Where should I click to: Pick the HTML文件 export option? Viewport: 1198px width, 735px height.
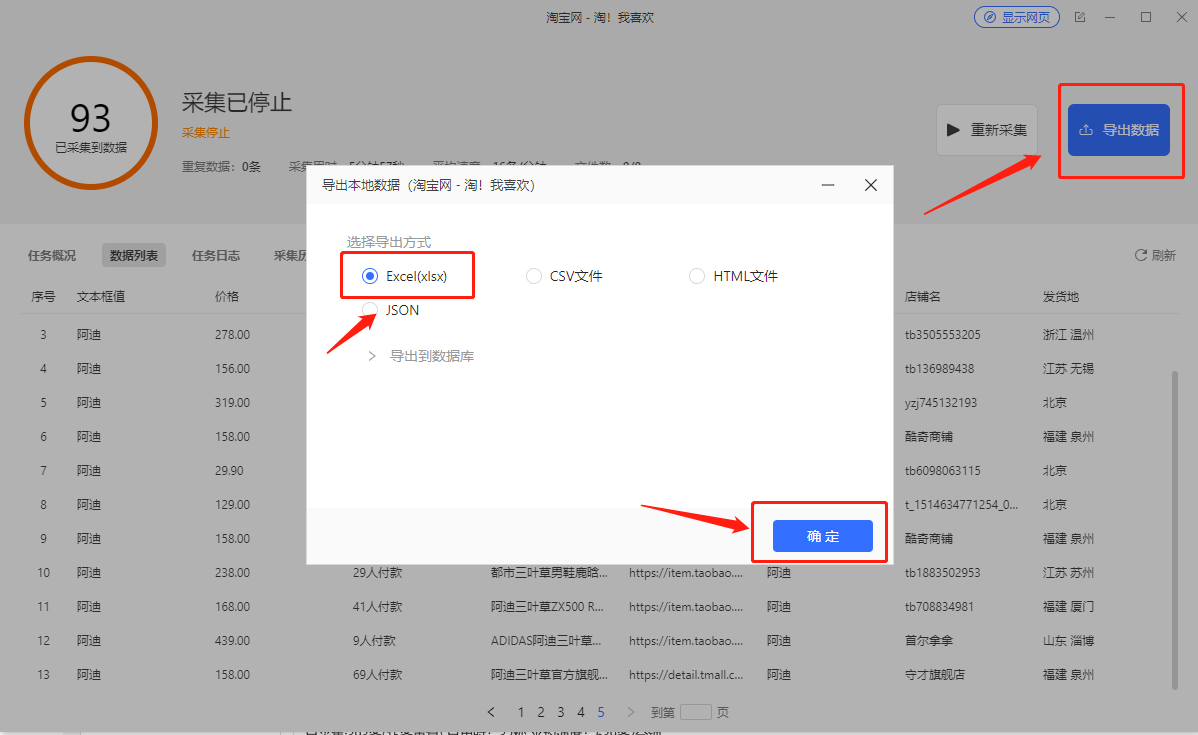(733, 276)
